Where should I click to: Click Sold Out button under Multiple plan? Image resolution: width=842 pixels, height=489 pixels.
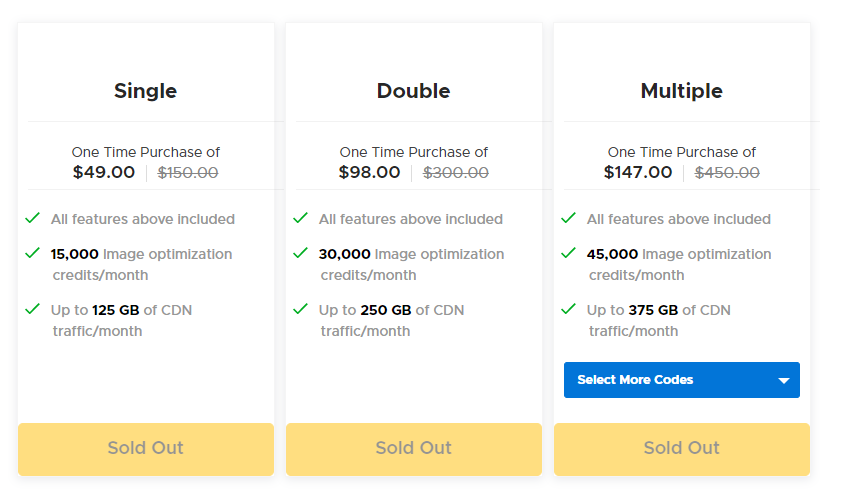682,448
